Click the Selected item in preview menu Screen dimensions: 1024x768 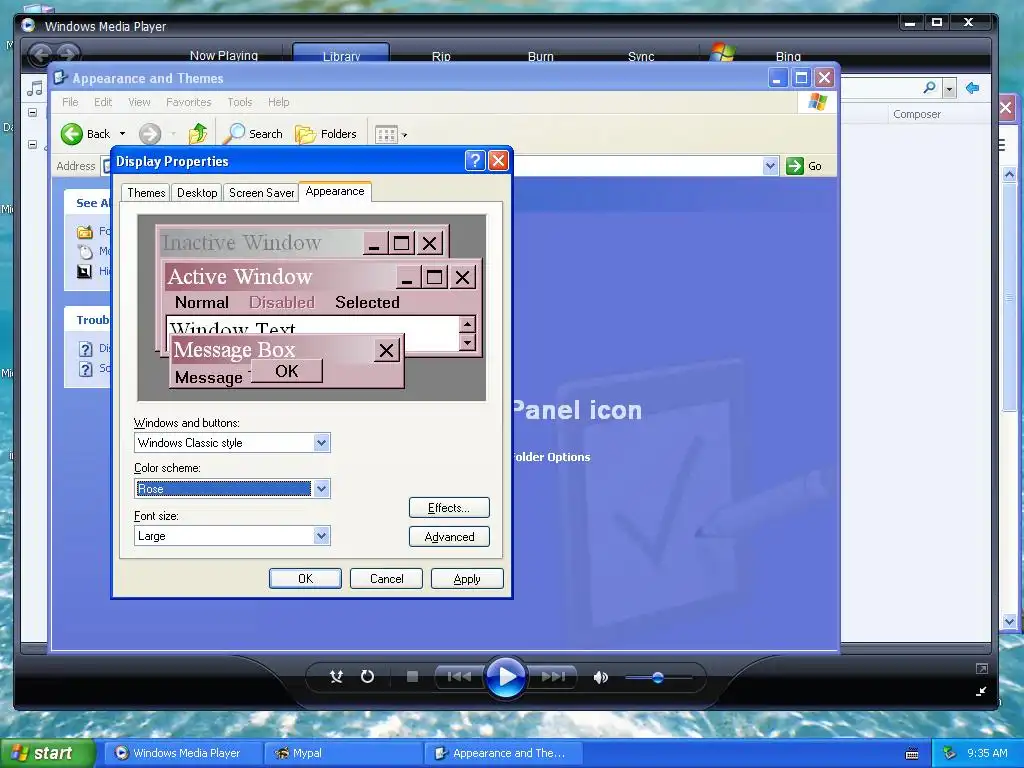(367, 302)
